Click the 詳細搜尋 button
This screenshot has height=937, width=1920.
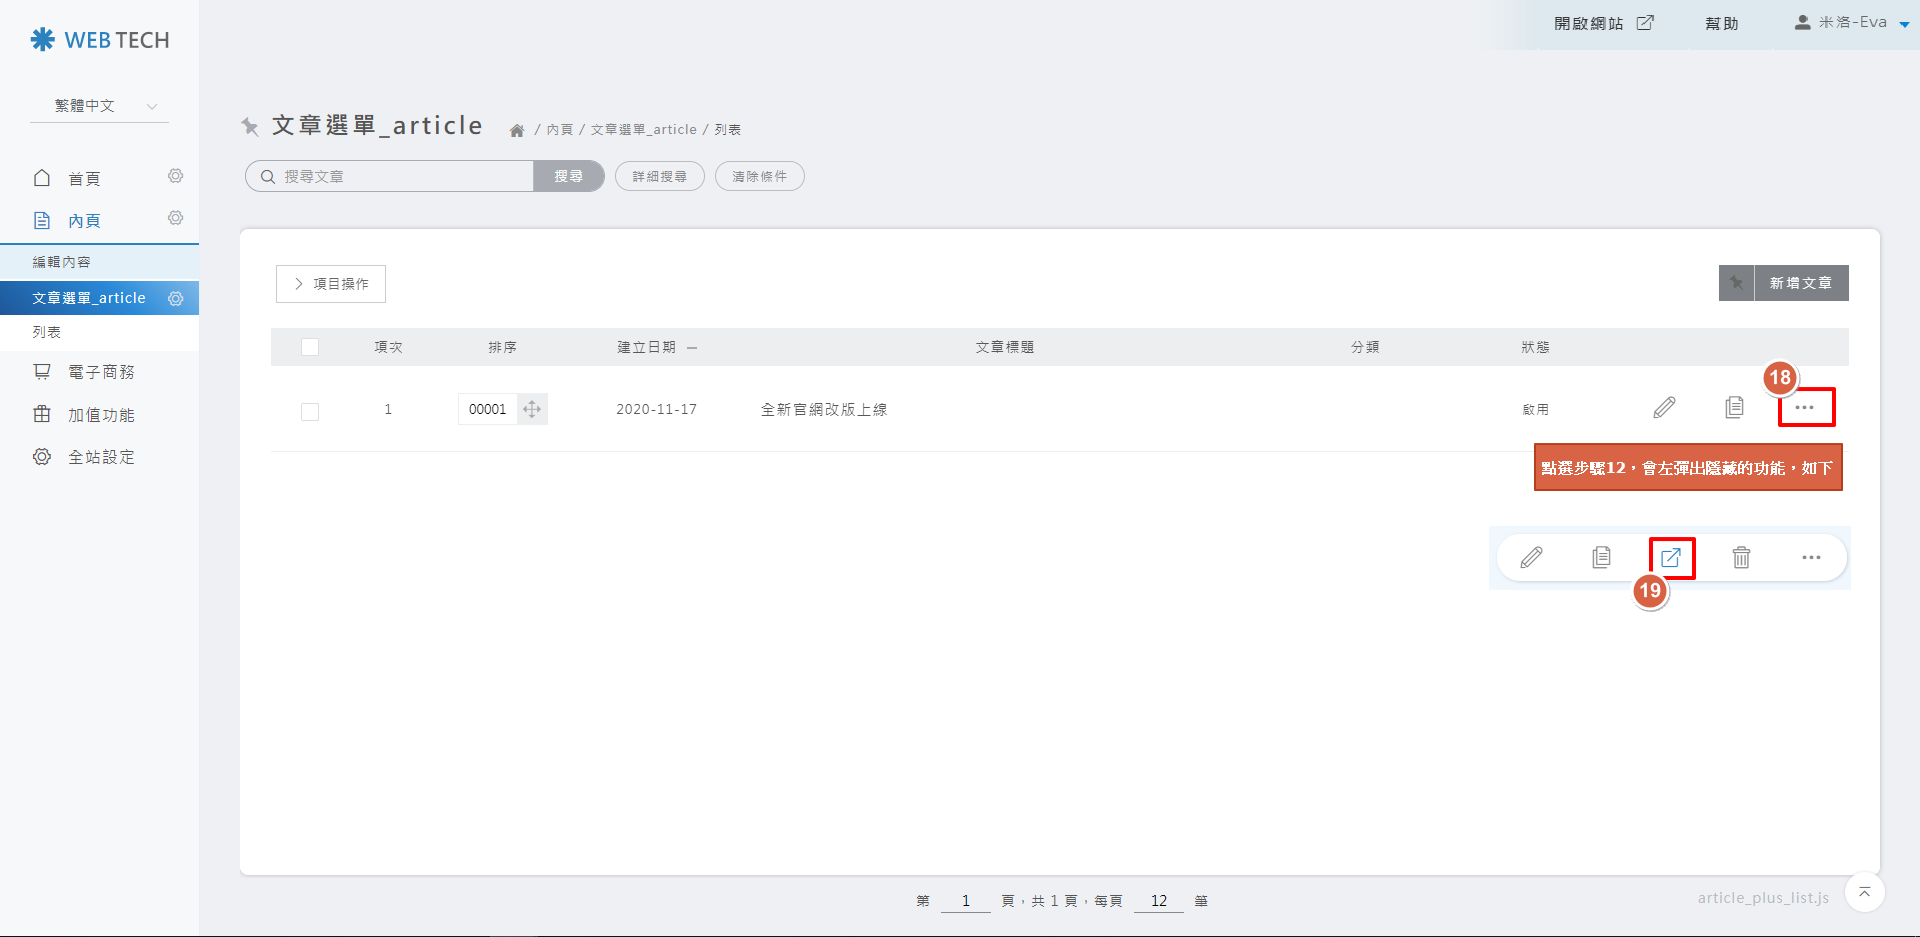tap(659, 176)
